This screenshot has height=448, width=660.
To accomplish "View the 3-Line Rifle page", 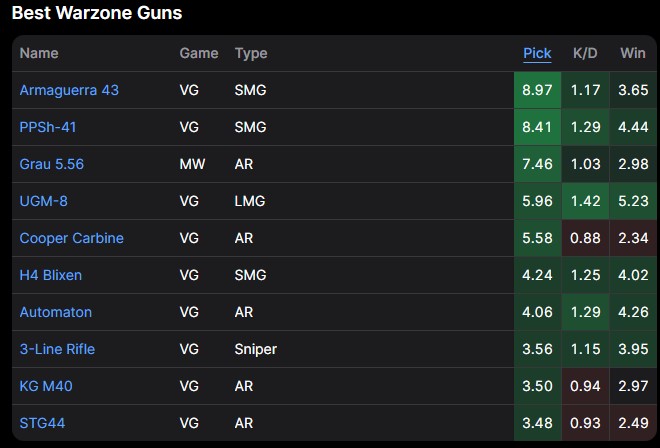I will click(x=57, y=349).
